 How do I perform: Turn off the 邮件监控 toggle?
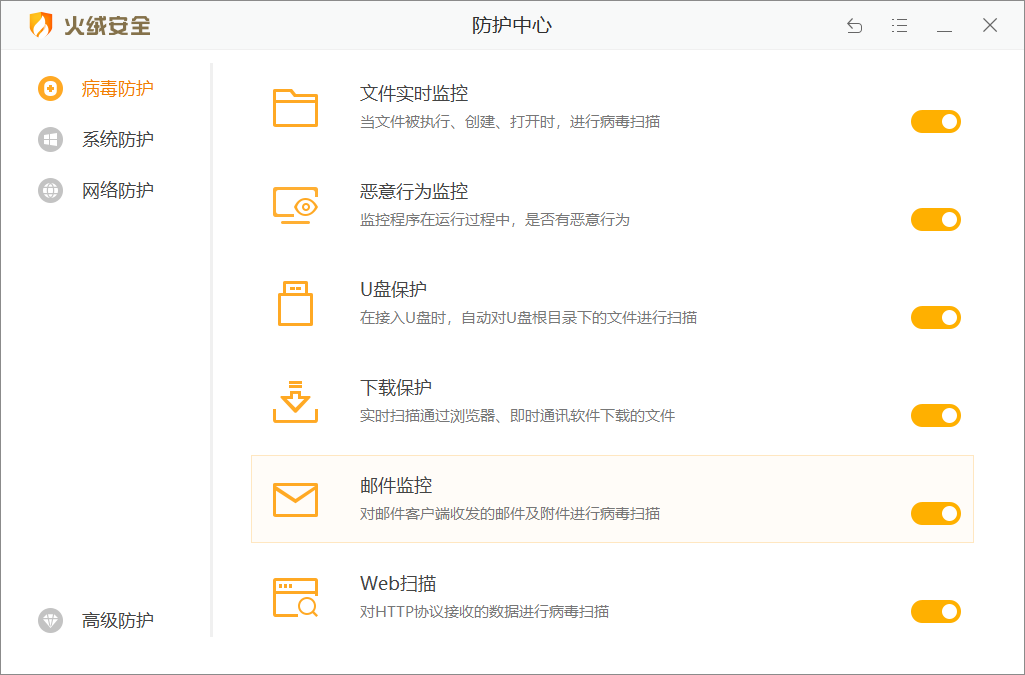[935, 513]
